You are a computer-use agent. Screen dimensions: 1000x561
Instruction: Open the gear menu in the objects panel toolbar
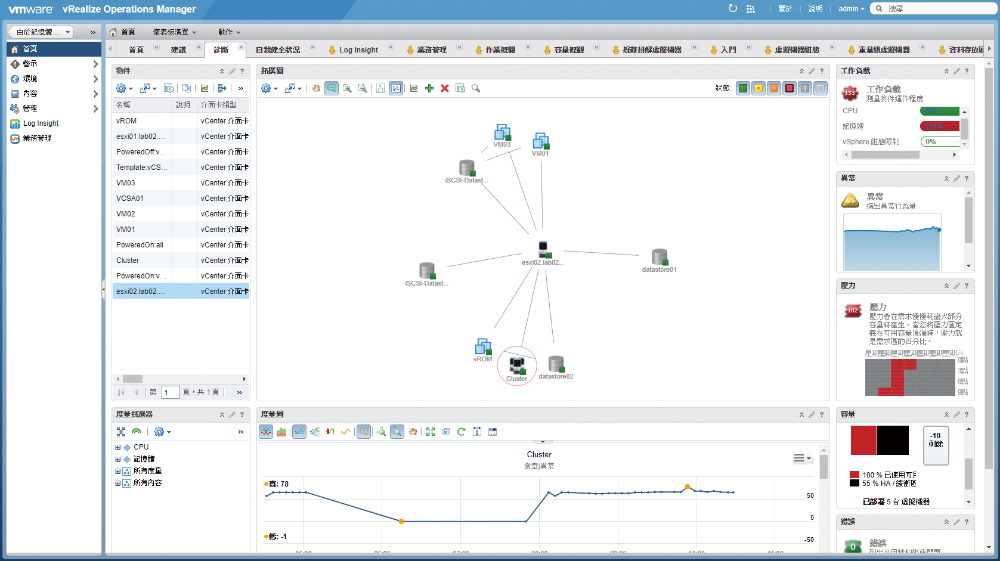pyautogui.click(x=123, y=89)
